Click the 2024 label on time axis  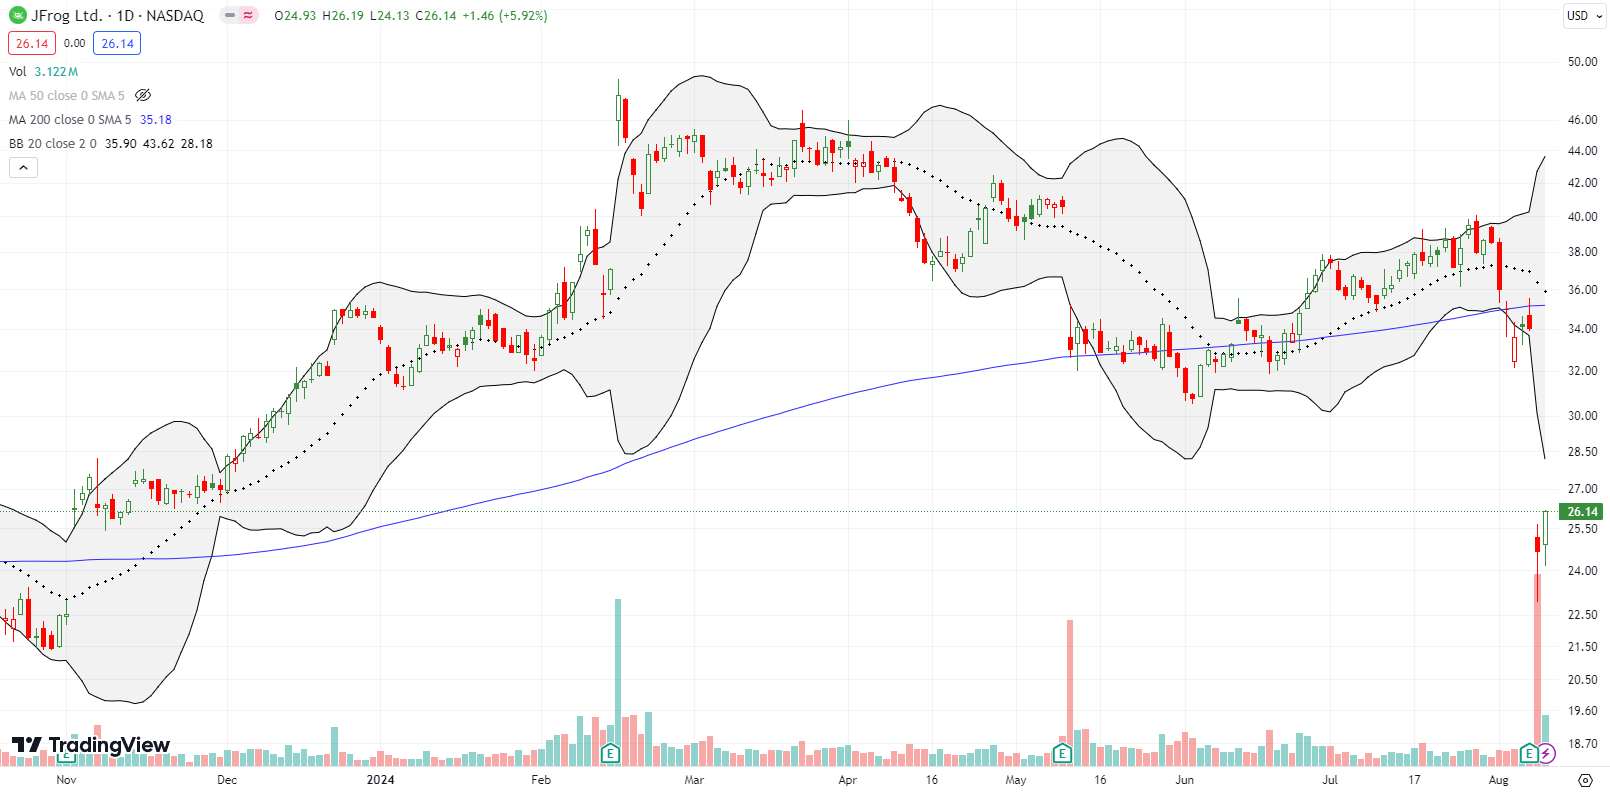(380, 779)
